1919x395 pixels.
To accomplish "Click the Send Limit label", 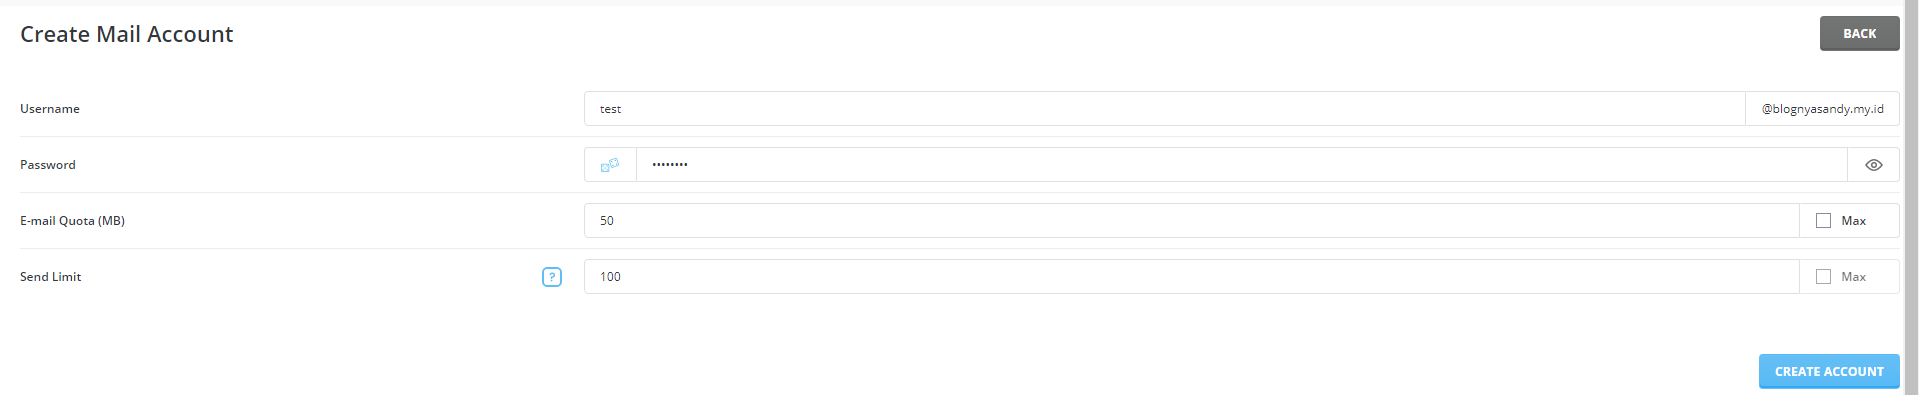I will click(50, 277).
